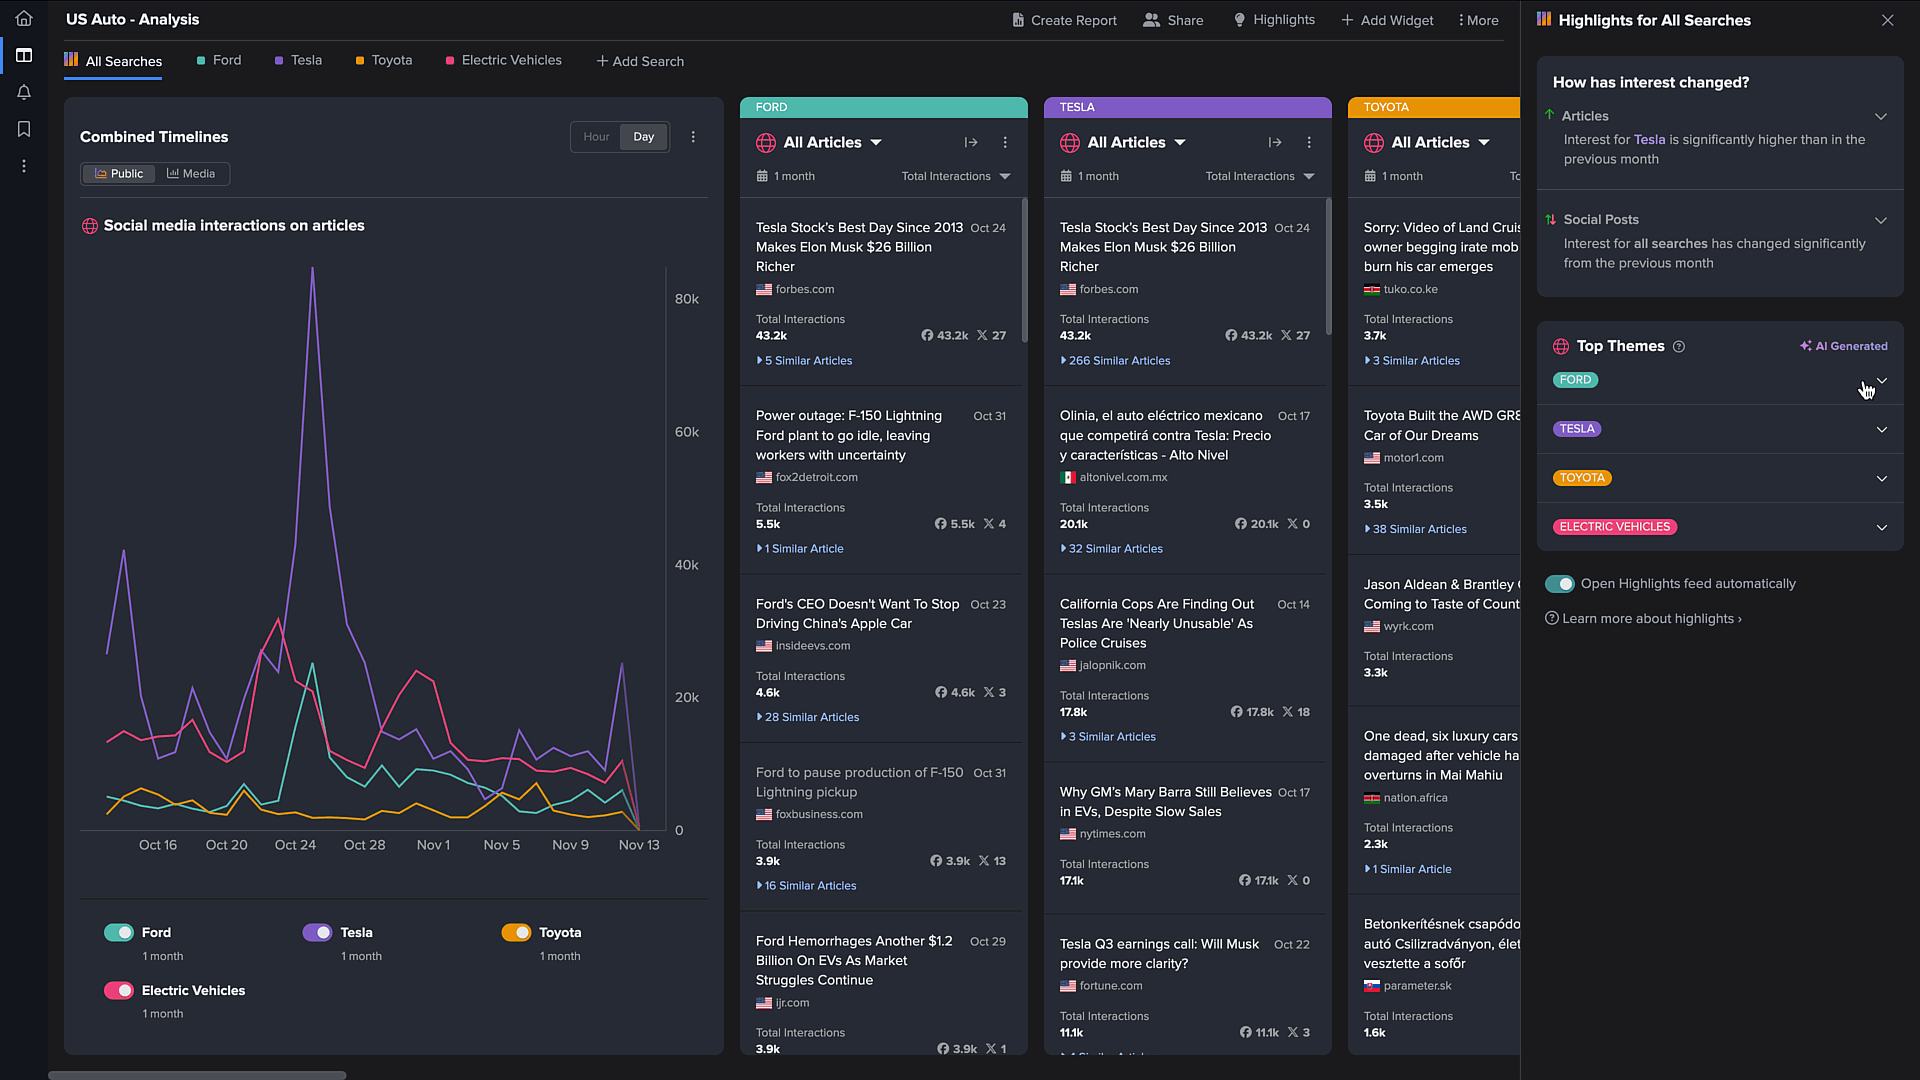The height and width of the screenshot is (1080, 1920).
Task: Open Combined Timelines three-dot menu
Action: tap(693, 137)
